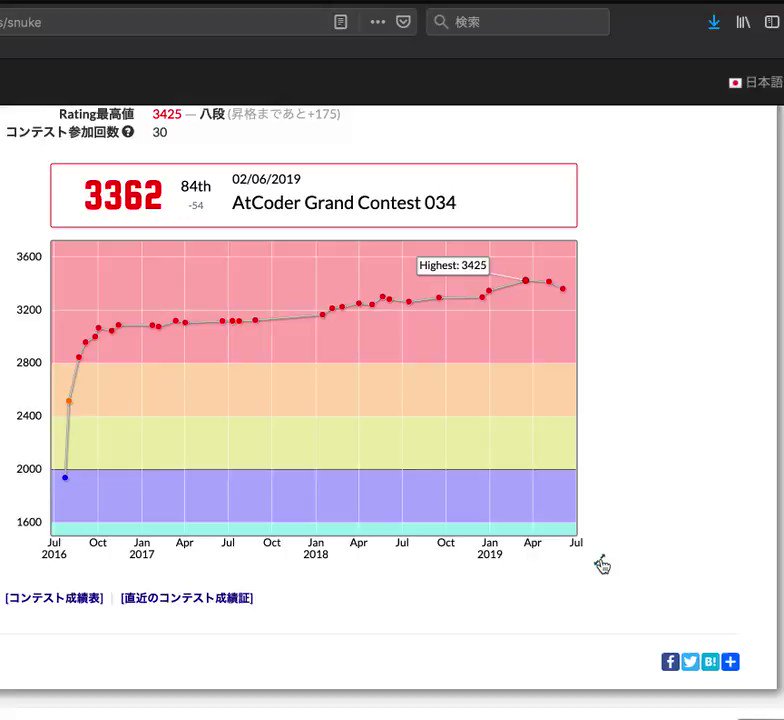Image resolution: width=784 pixels, height=720 pixels.
Task: Share page via Facebook icon
Action: point(670,662)
